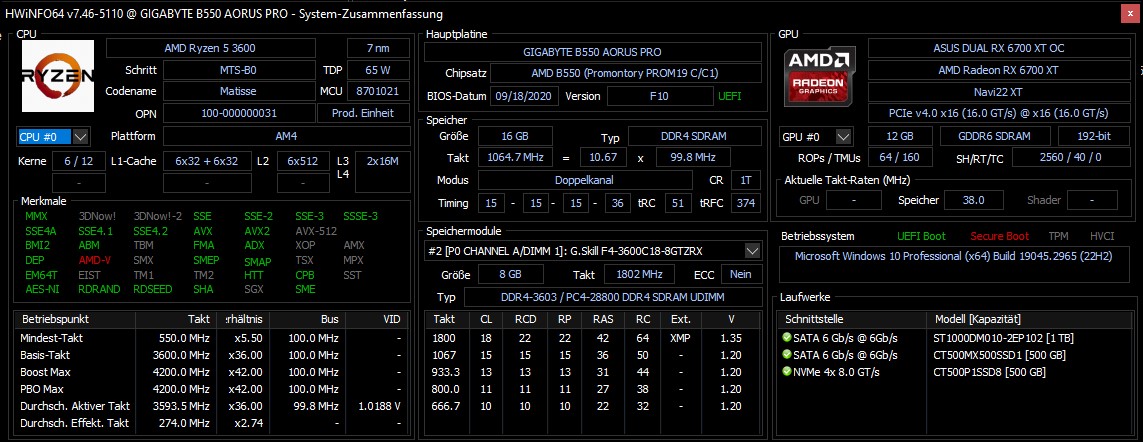The height and width of the screenshot is (442, 1143).
Task: Click the tRFC value 374
Action: 745,203
